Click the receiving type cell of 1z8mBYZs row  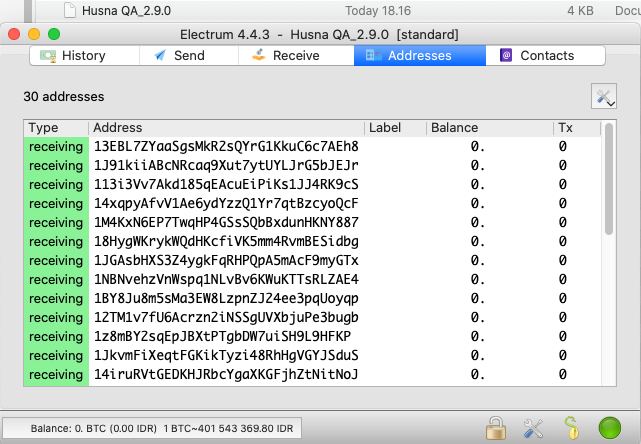[56, 336]
